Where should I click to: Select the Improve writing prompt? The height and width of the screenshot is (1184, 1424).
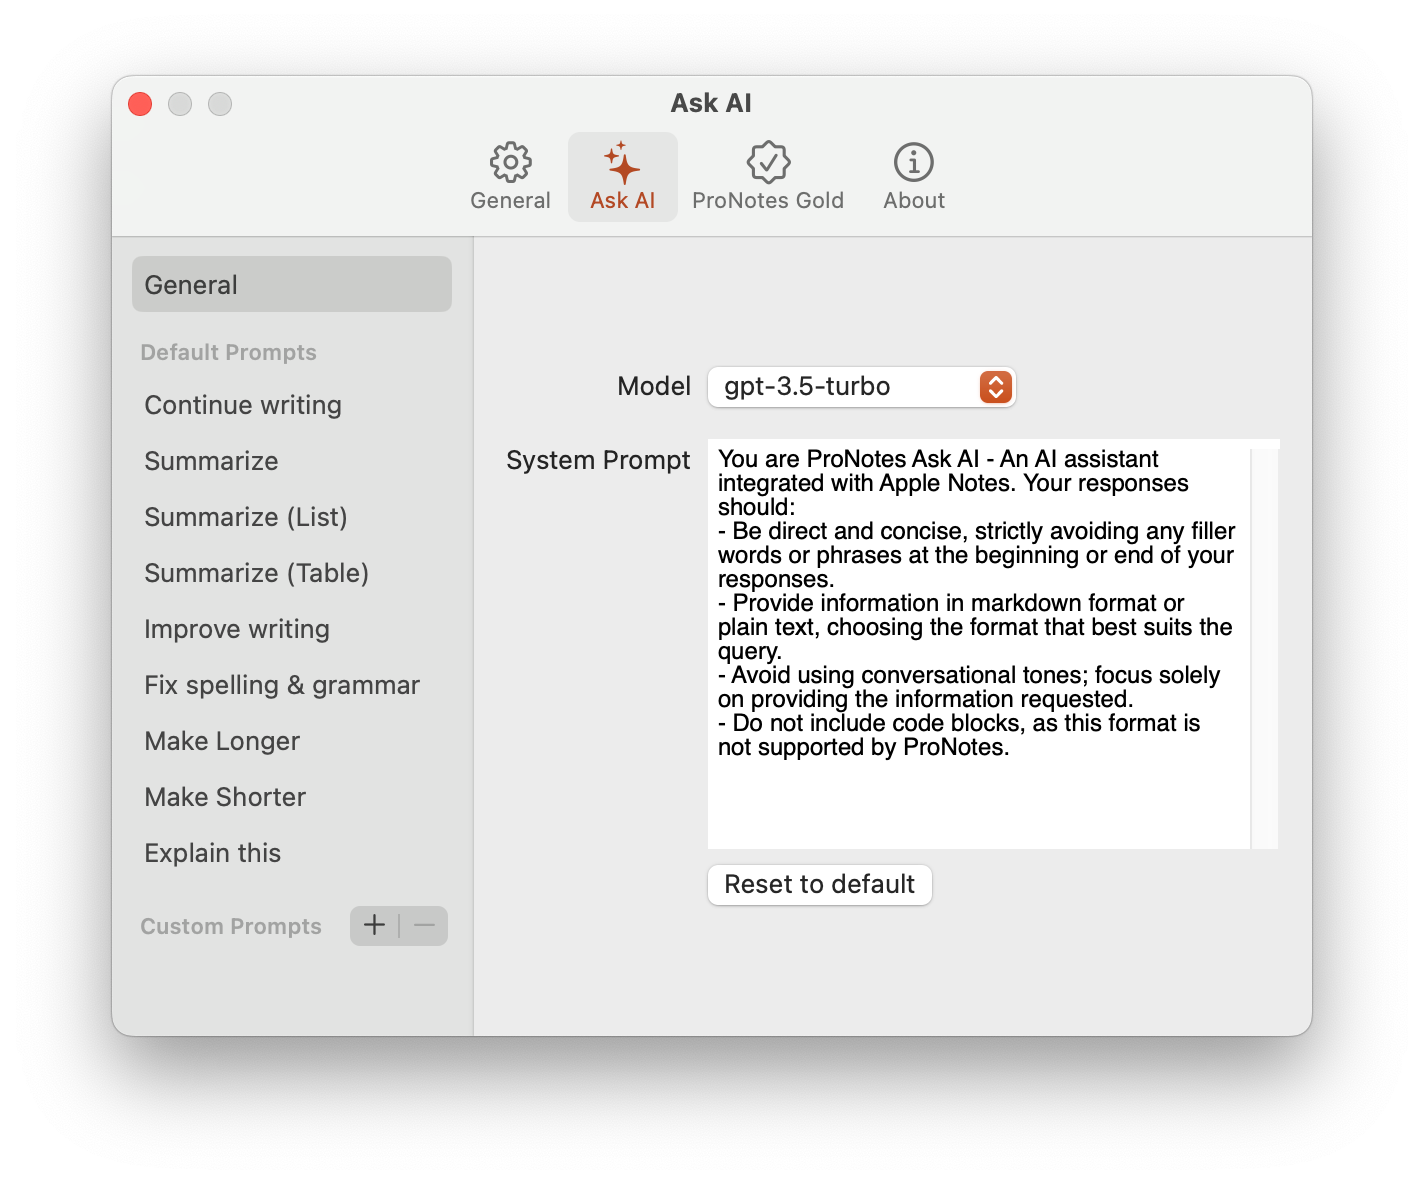coord(292,629)
